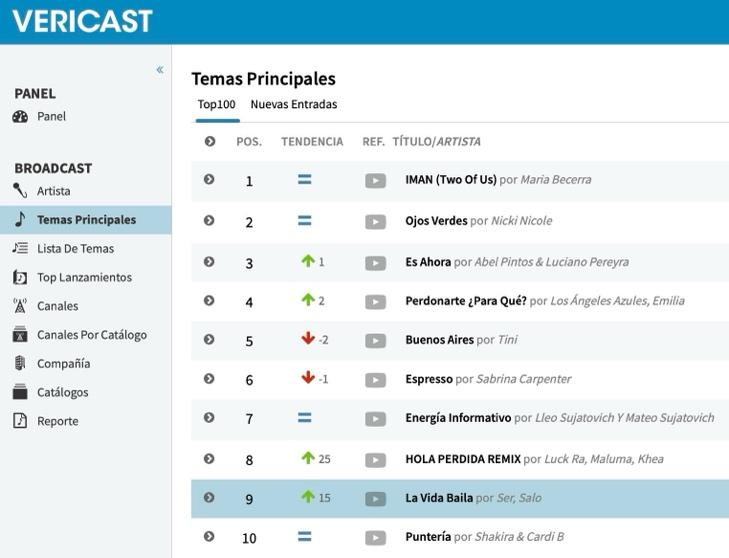Play the reference video for Puntería
Image resolution: width=729 pixels, height=558 pixels.
[x=375, y=538]
